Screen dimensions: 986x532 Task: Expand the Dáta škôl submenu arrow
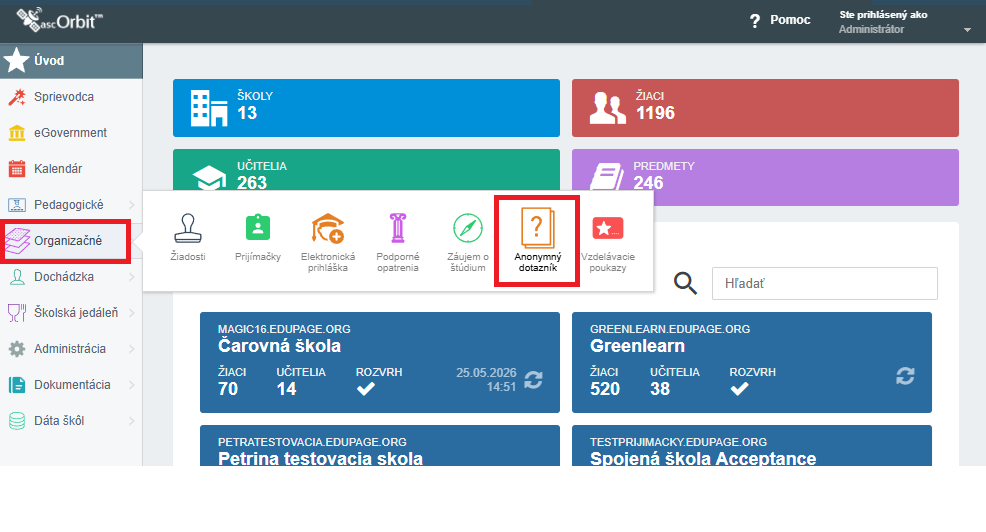[131, 421]
